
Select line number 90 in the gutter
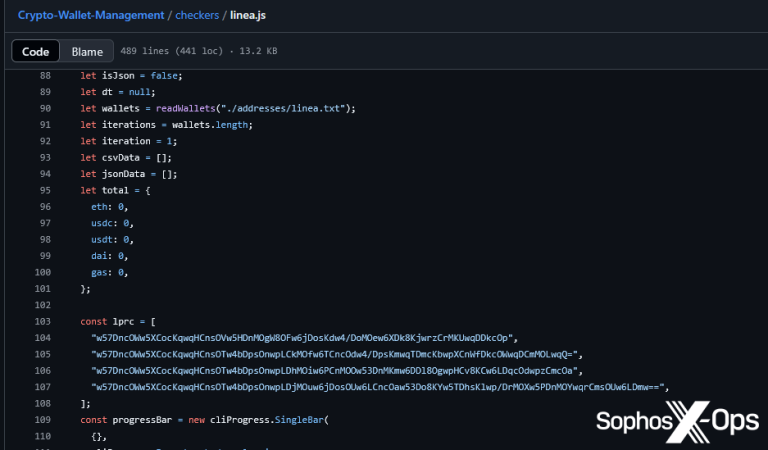tap(44, 108)
